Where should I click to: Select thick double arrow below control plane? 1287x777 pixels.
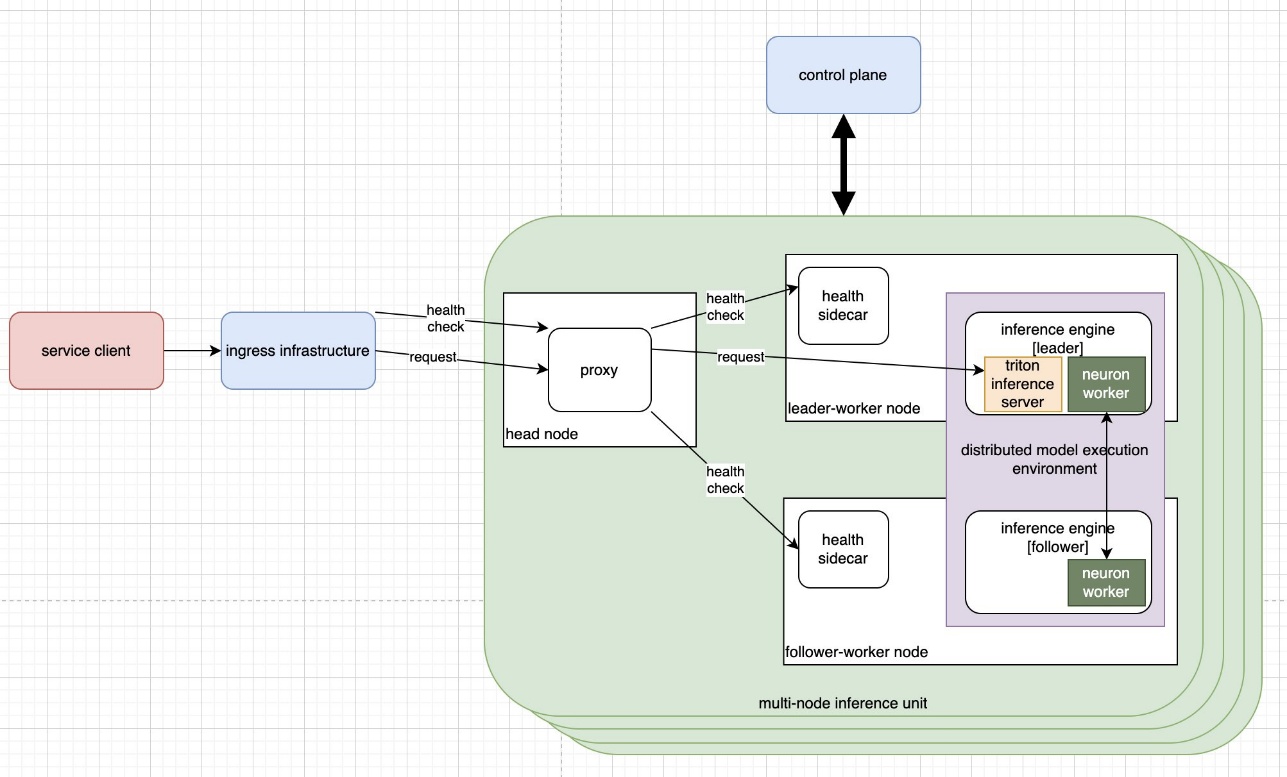coord(844,165)
